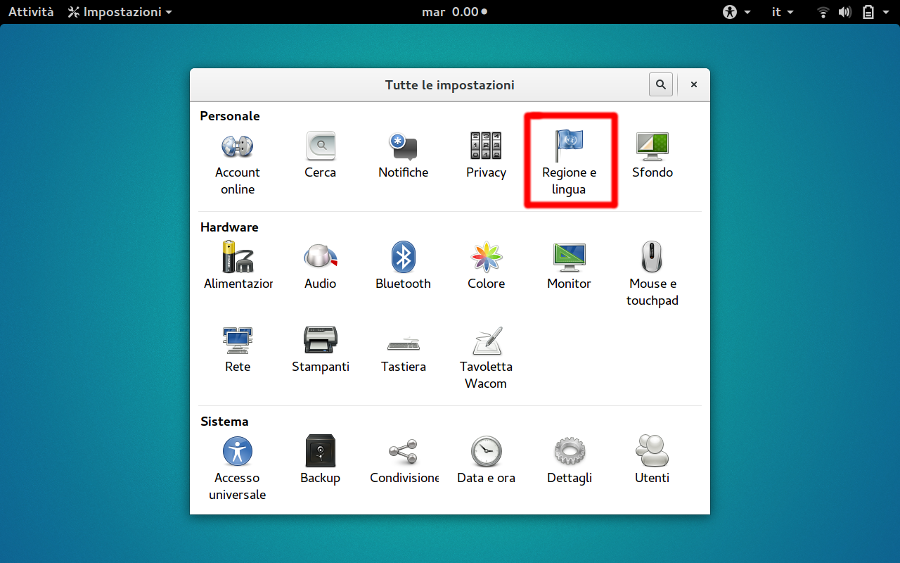Expand the accessibility menu in top bar

tap(736, 12)
